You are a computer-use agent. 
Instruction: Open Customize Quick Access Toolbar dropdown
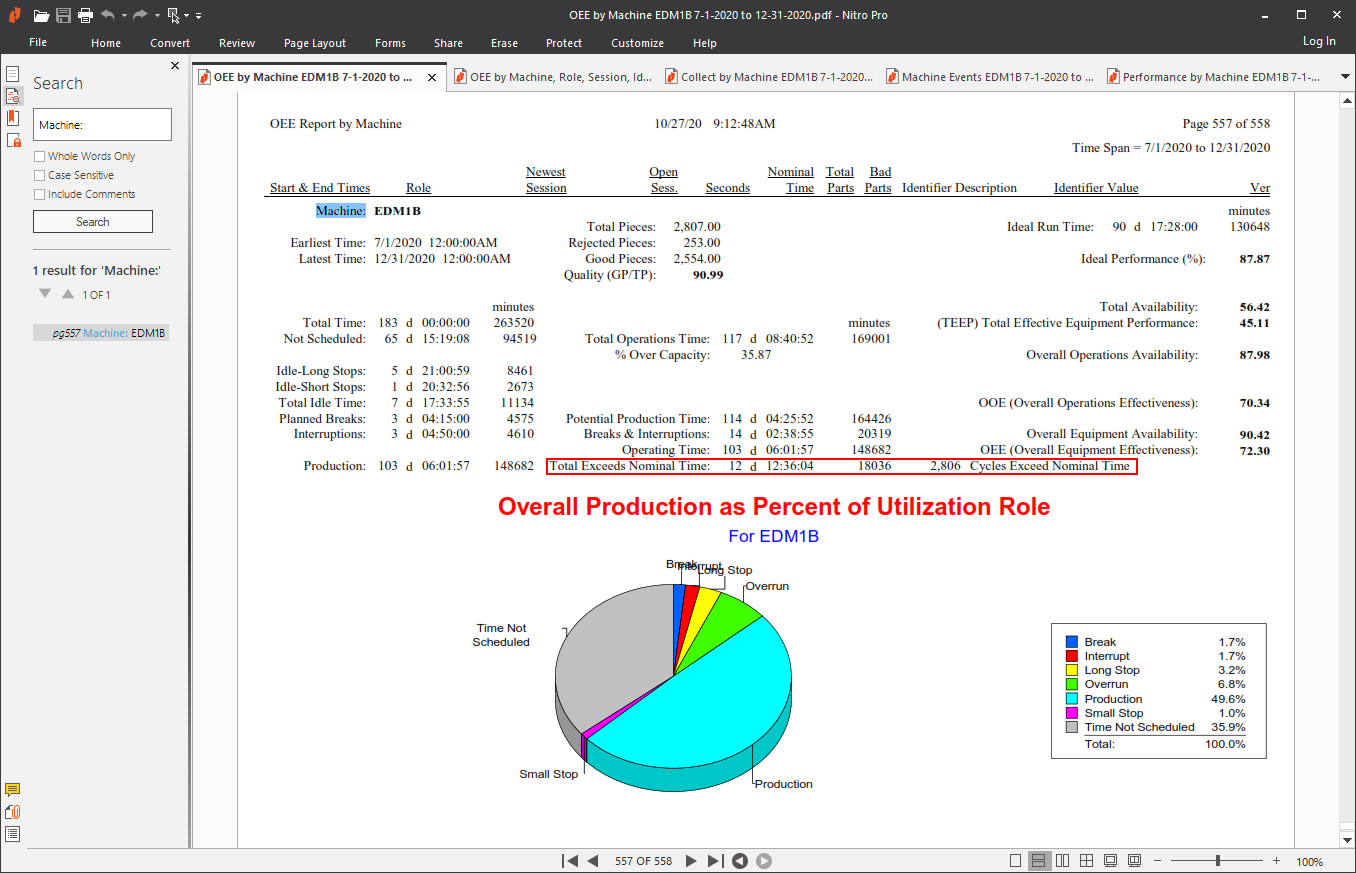tap(199, 16)
